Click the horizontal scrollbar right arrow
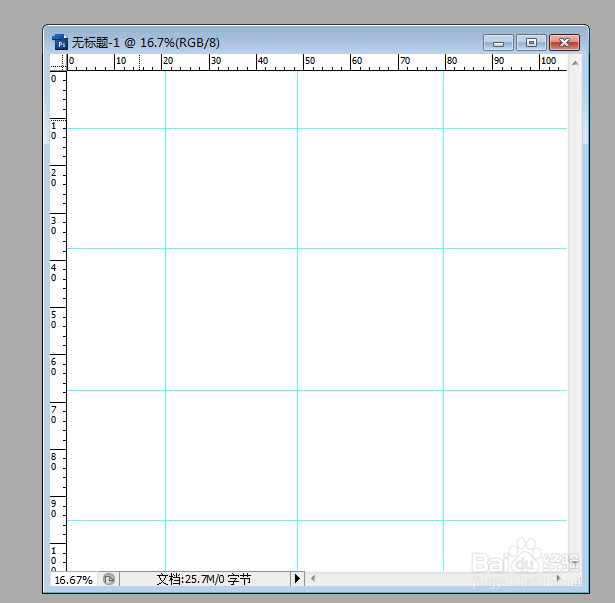Viewport: 615px width, 603px height. (559, 578)
